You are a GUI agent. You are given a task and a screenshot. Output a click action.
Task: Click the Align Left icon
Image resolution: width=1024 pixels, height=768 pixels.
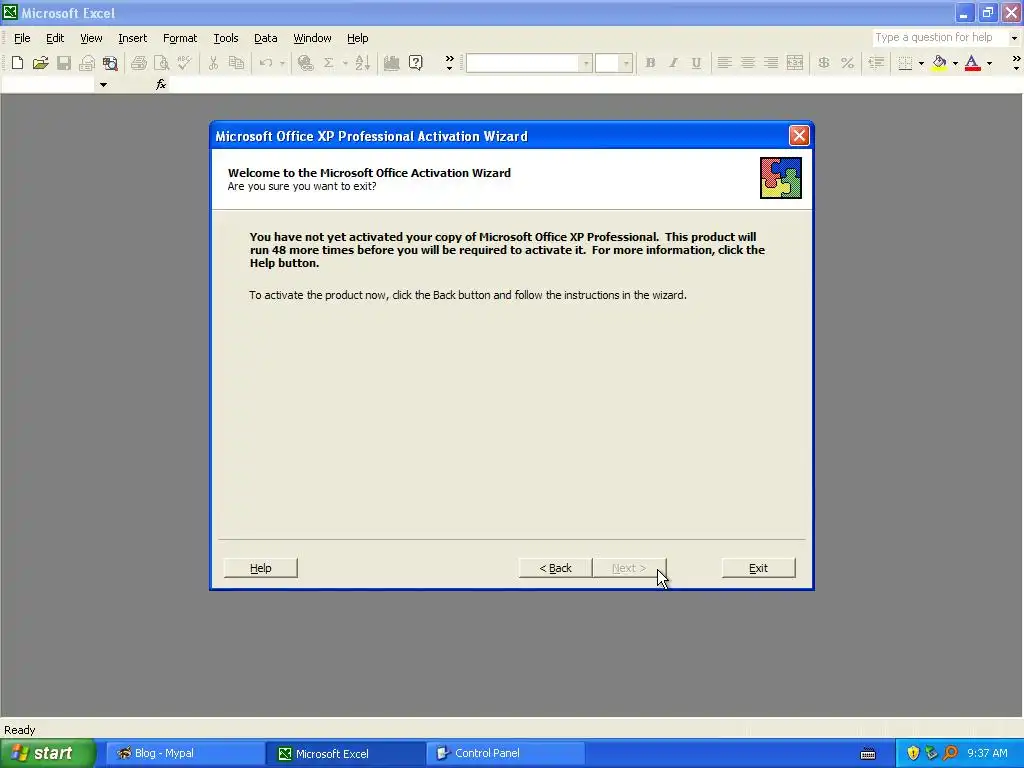[724, 63]
